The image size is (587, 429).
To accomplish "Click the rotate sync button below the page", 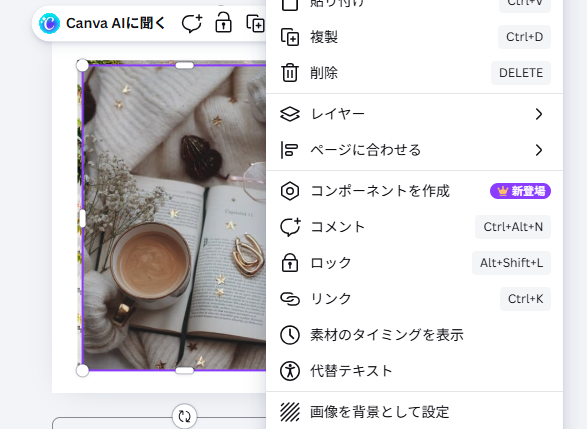I will coord(185,416).
